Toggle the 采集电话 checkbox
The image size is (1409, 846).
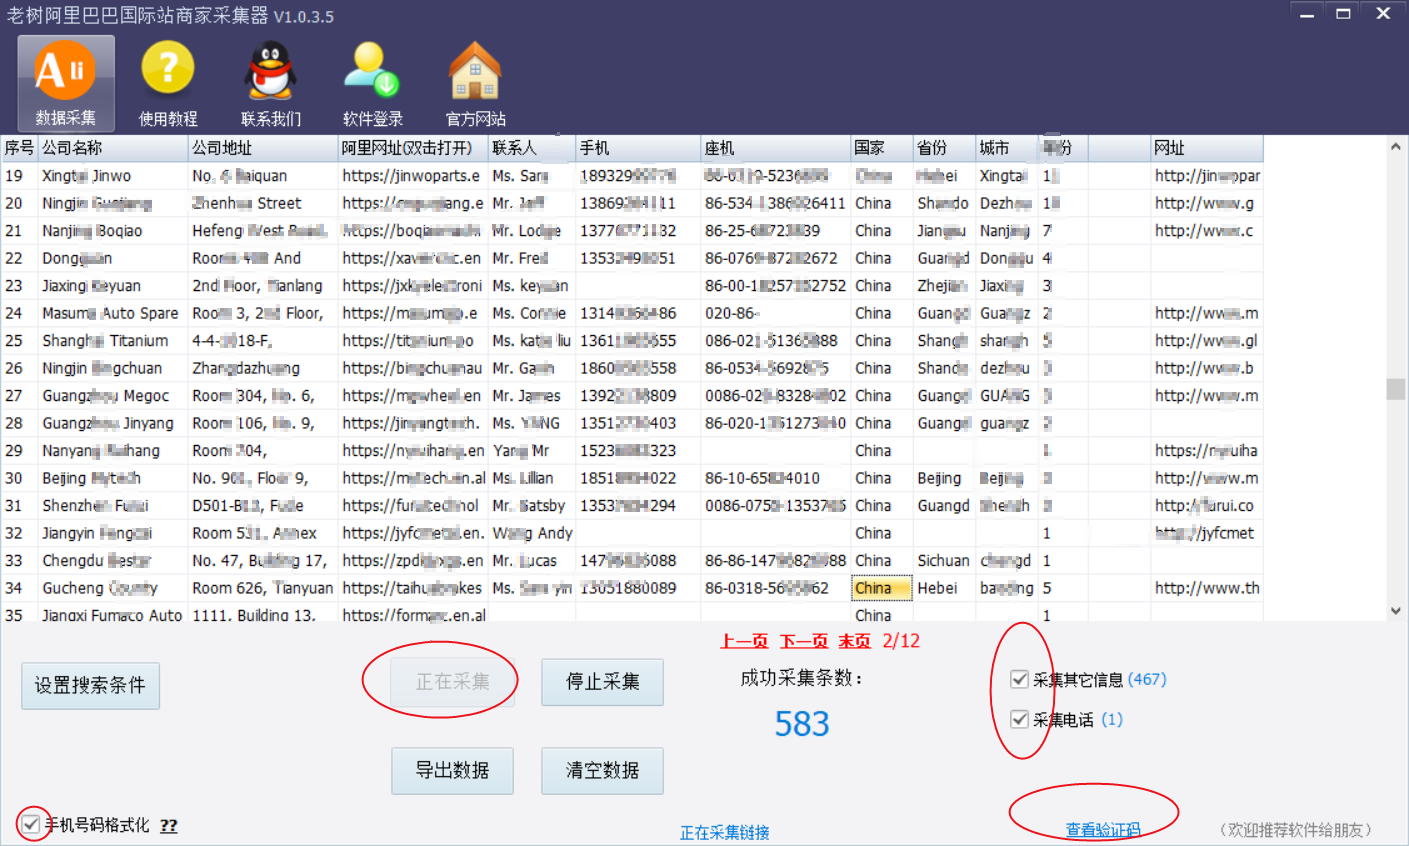pos(1020,719)
